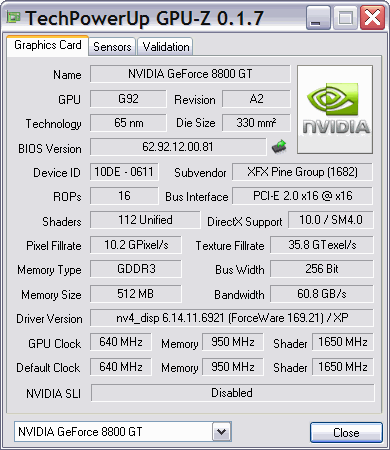The width and height of the screenshot is (390, 450).
Task: Select the Subvendor XFX Pine Group field
Action: (302, 172)
